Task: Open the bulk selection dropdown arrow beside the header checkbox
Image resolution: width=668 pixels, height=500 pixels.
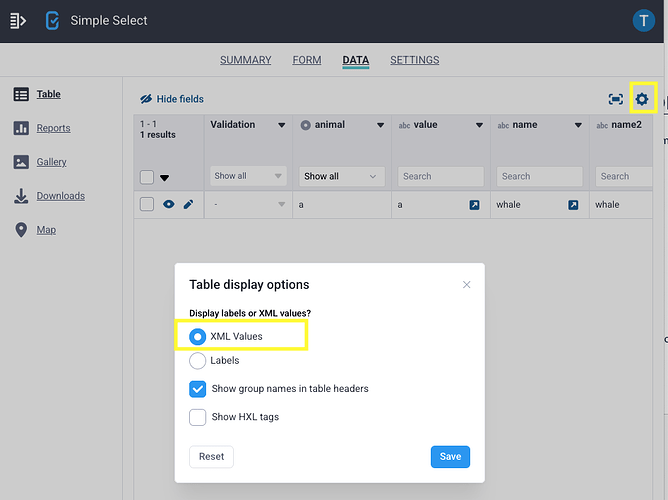Action: (x=164, y=178)
